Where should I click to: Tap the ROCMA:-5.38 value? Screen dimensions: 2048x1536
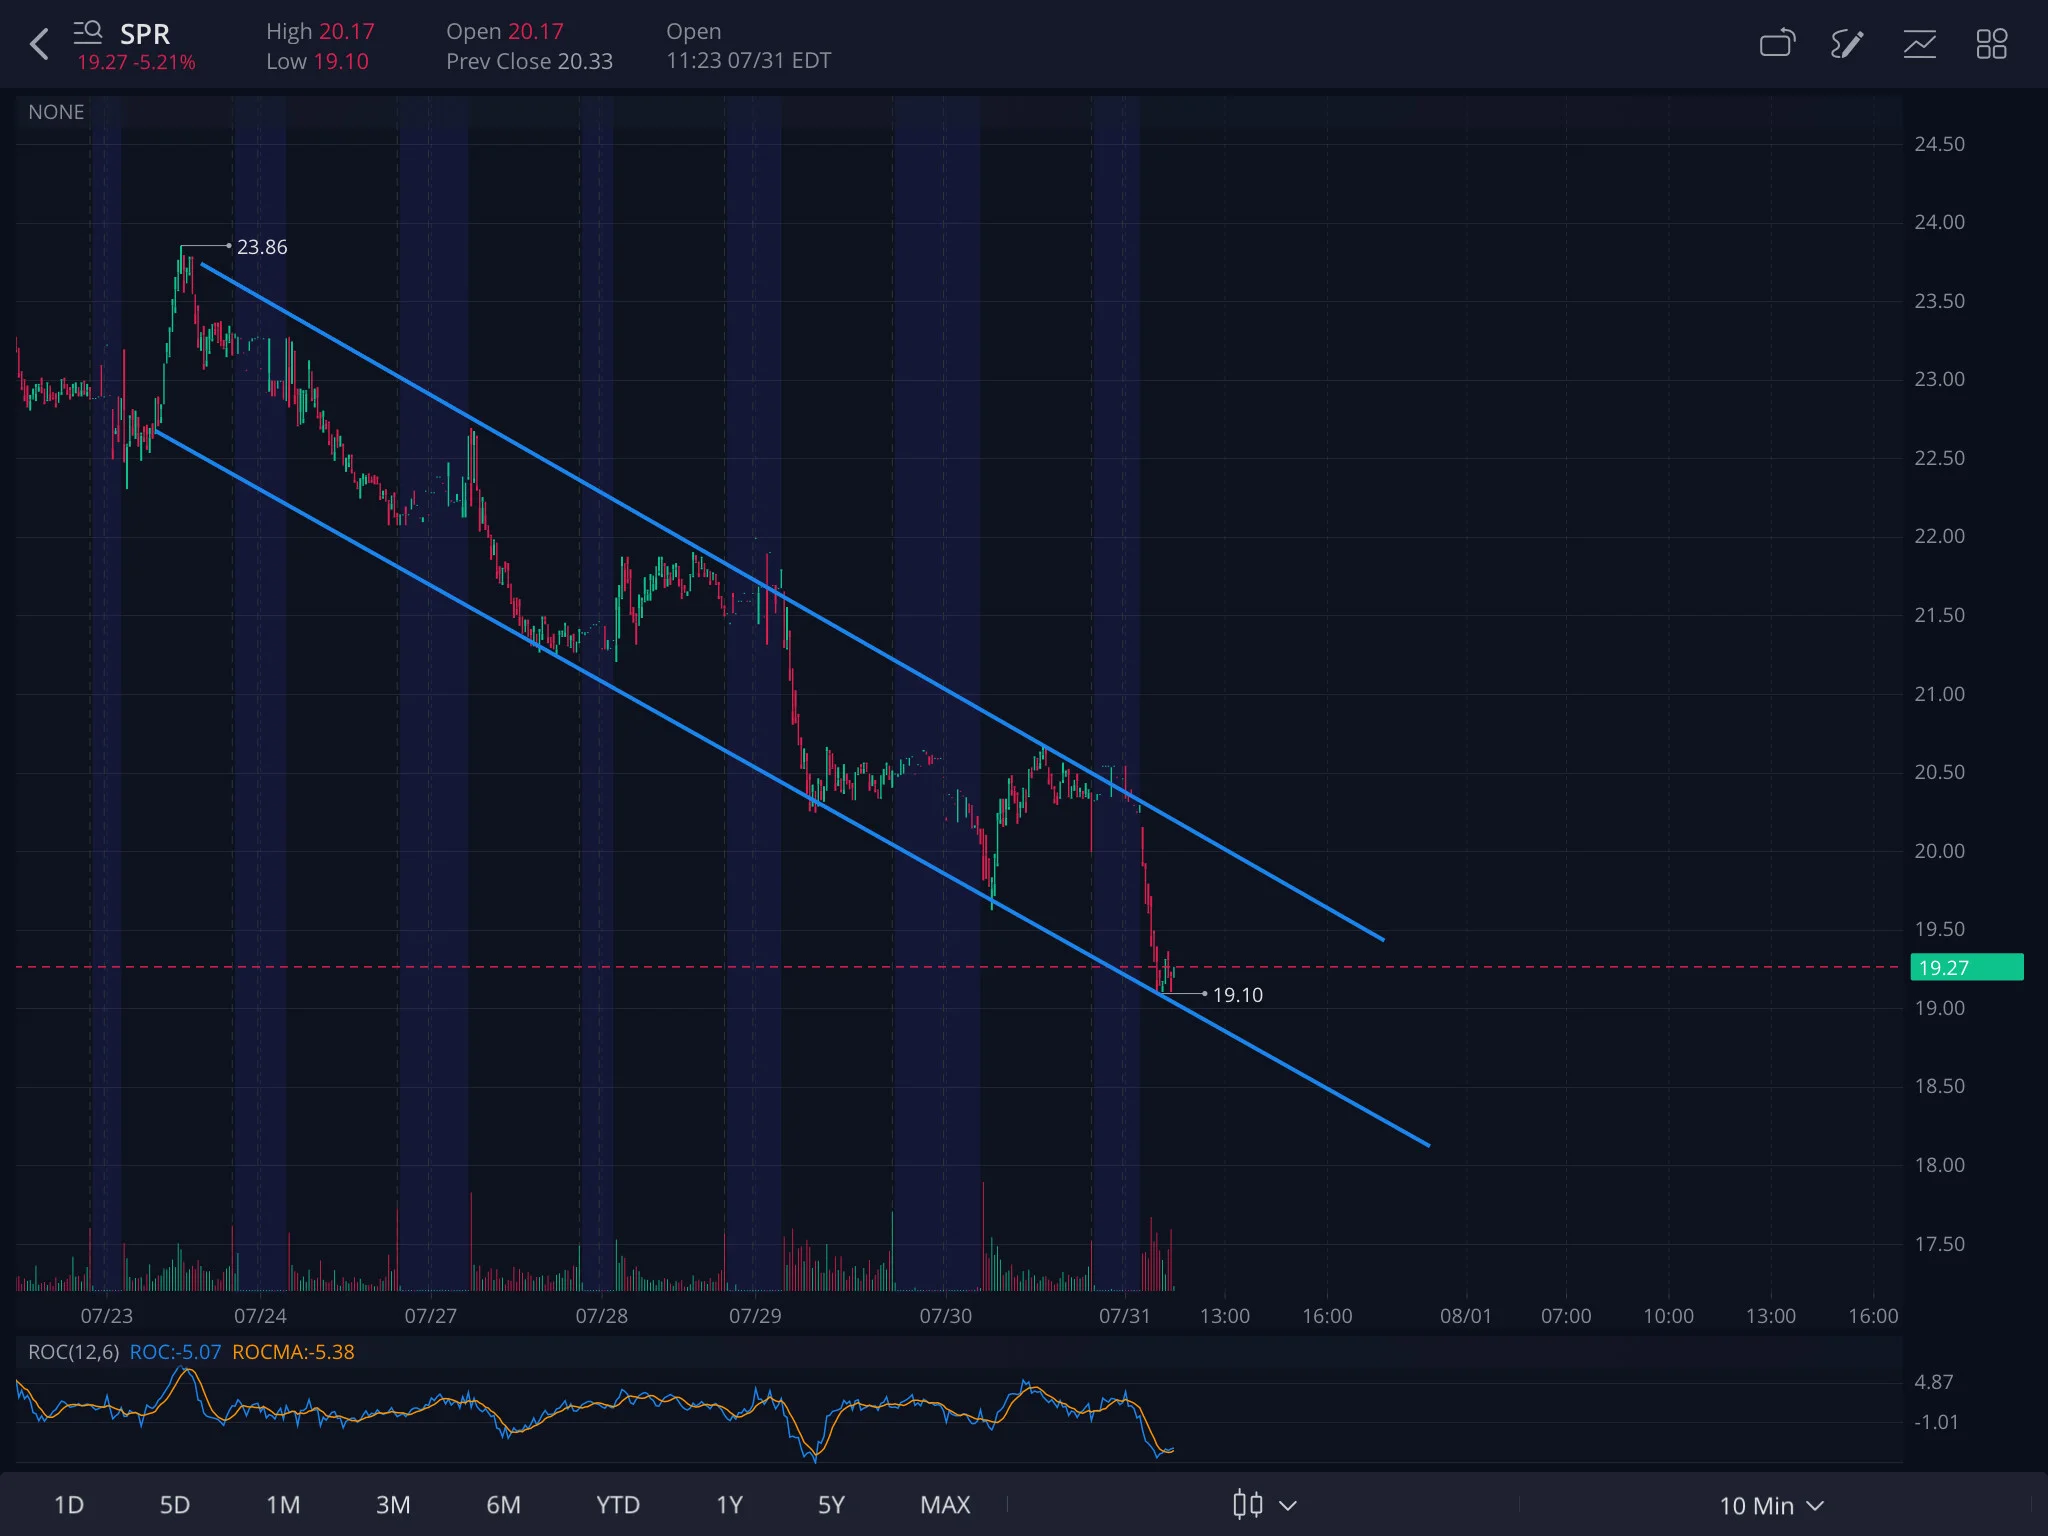293,1352
